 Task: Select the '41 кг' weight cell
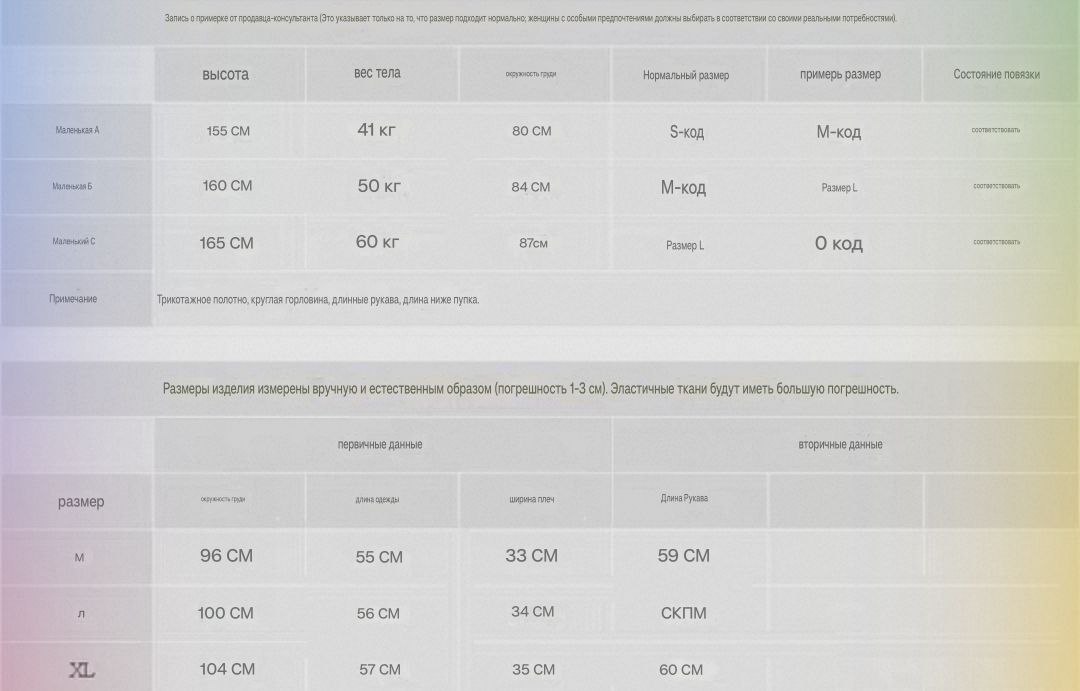tap(377, 130)
